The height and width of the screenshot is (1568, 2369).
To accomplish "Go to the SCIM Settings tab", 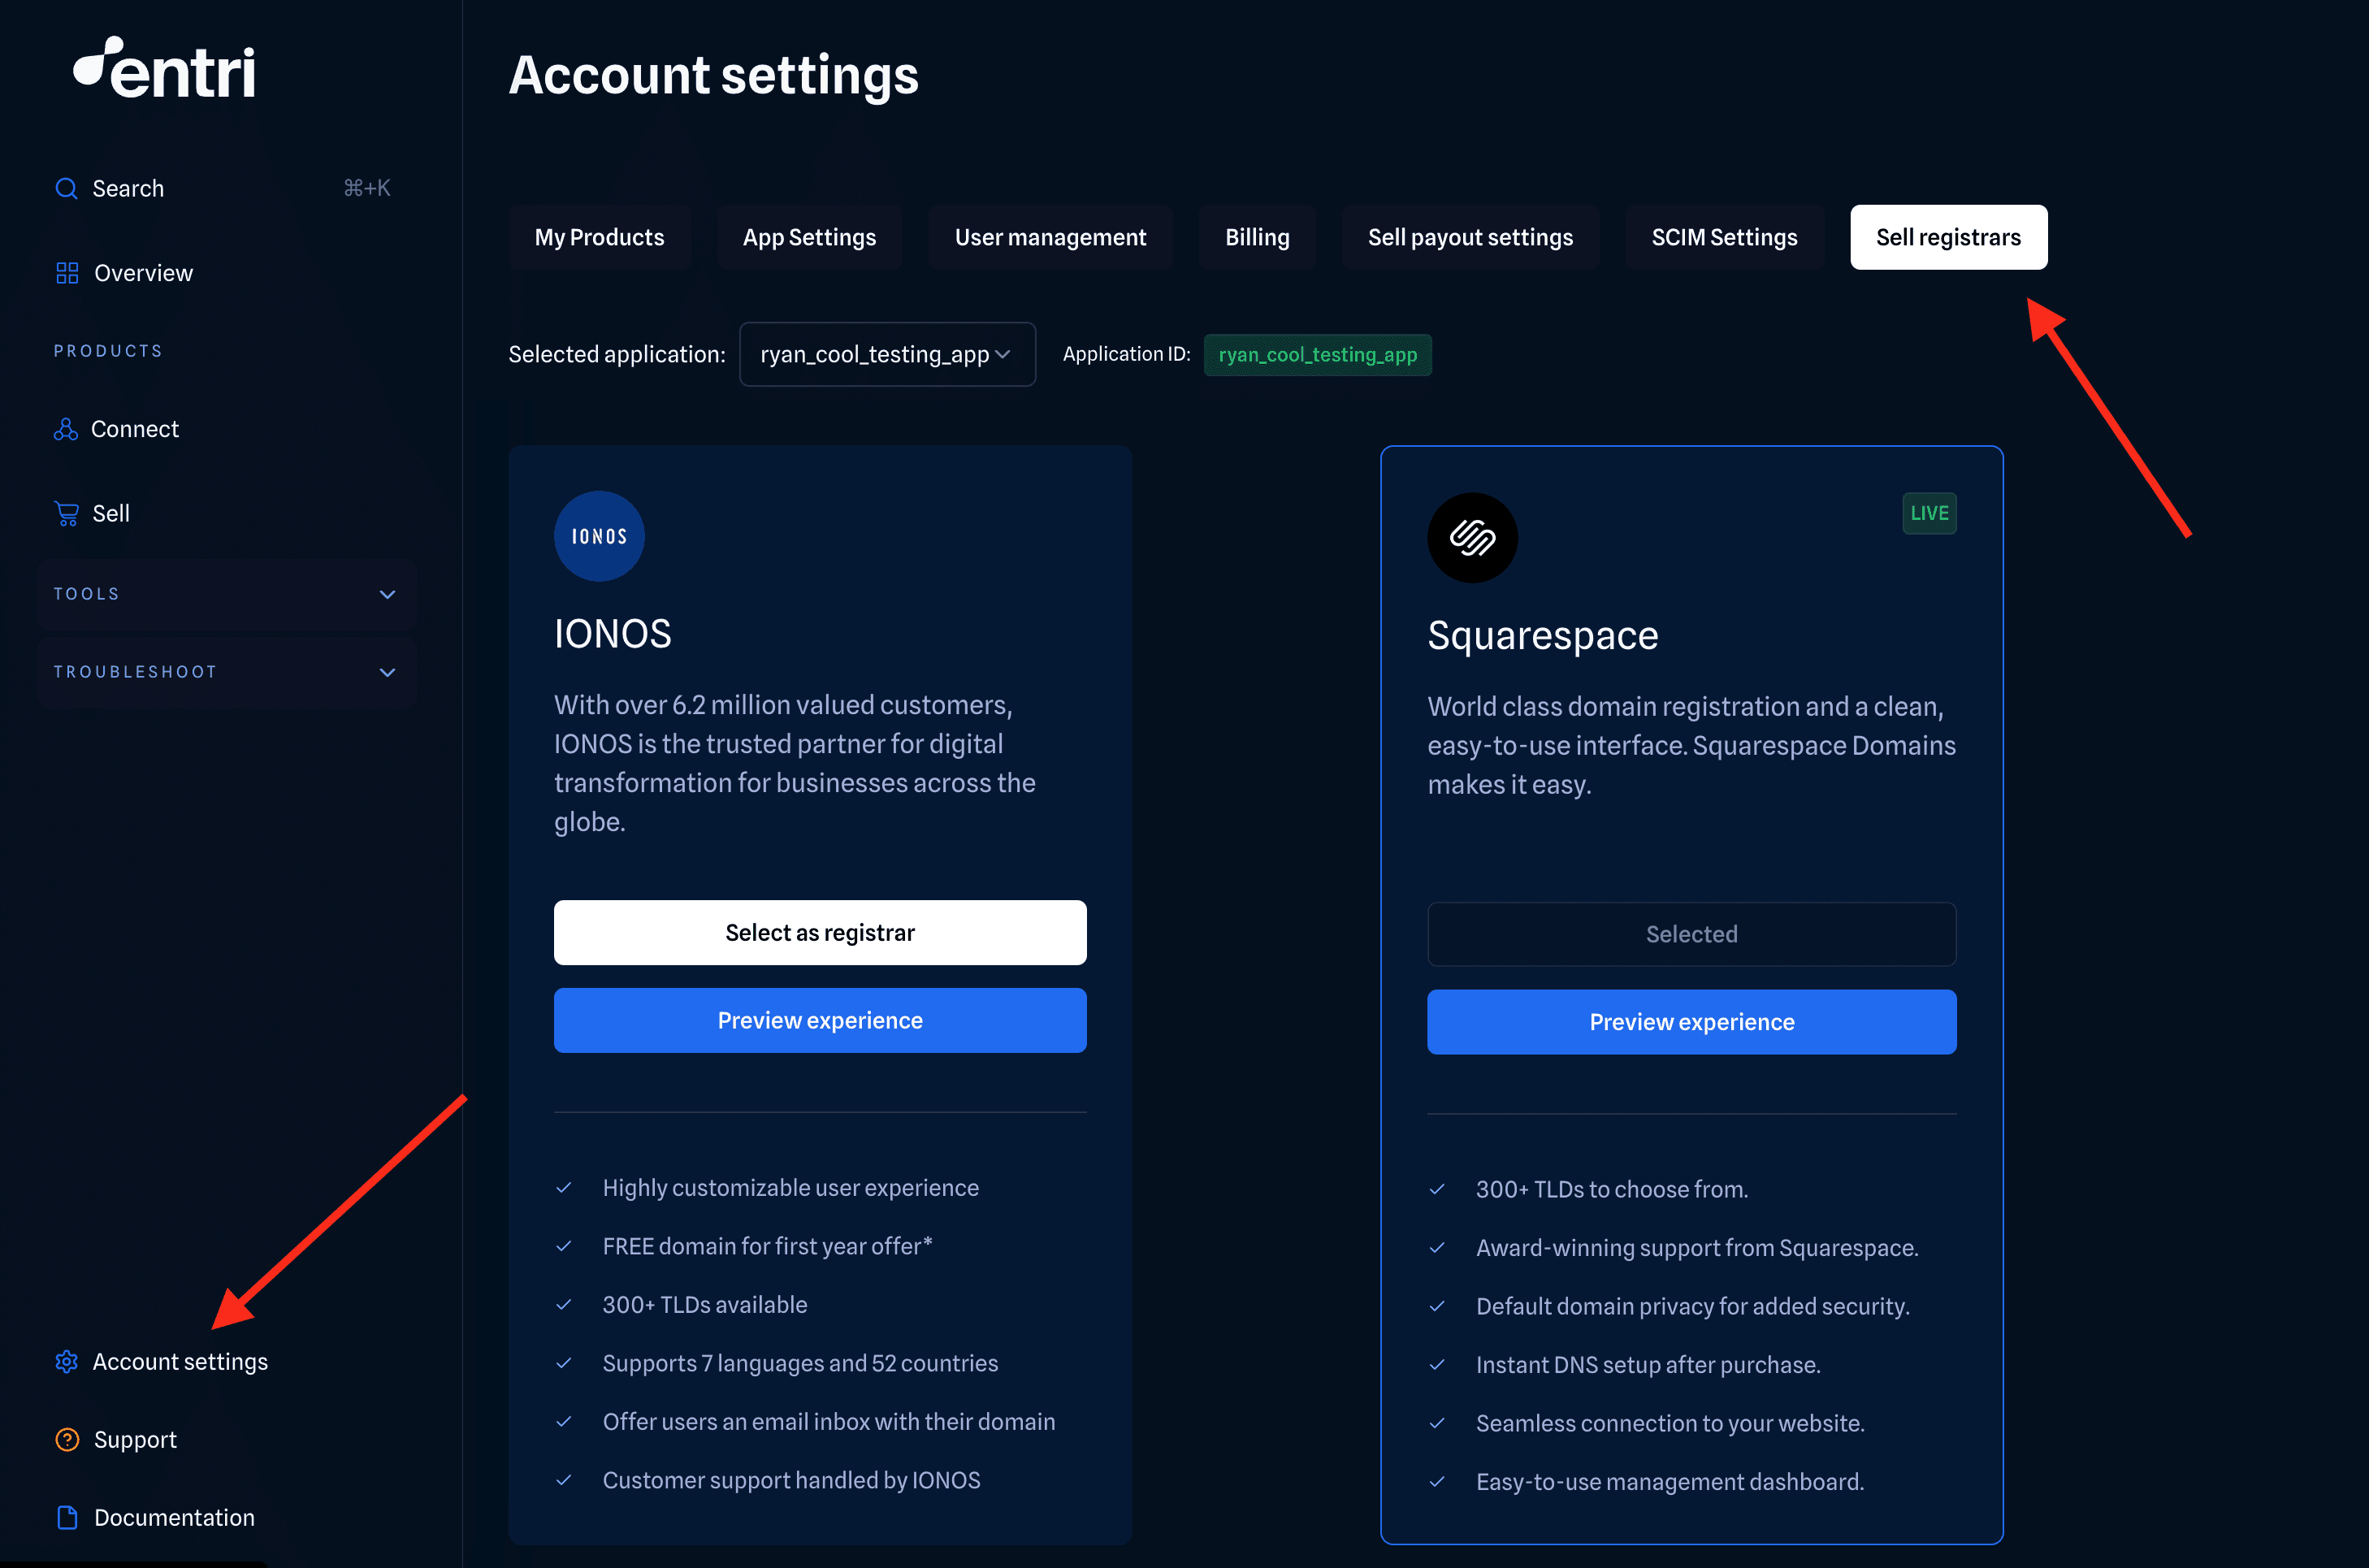I will [1724, 237].
